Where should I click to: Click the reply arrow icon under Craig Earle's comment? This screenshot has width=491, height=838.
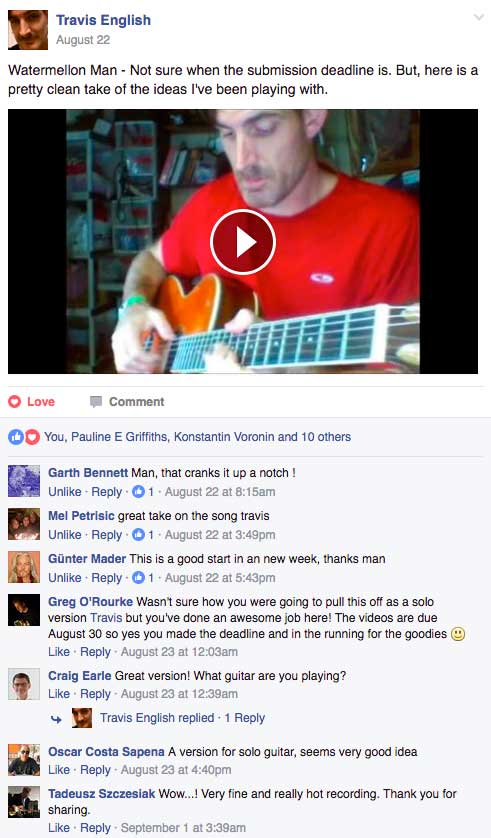[56, 719]
